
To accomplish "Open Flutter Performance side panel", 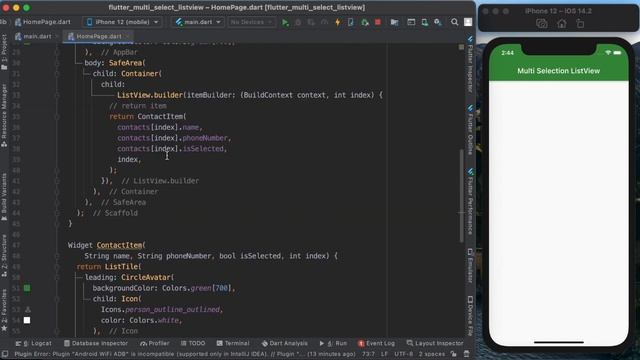I will pyautogui.click(x=470, y=201).
